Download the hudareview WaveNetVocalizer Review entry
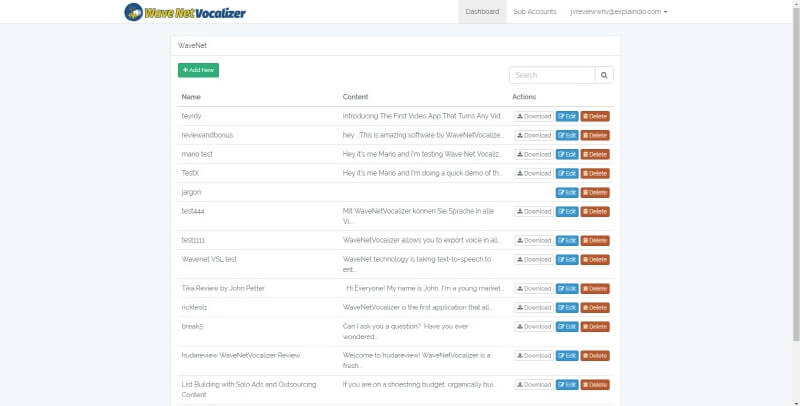 point(534,356)
